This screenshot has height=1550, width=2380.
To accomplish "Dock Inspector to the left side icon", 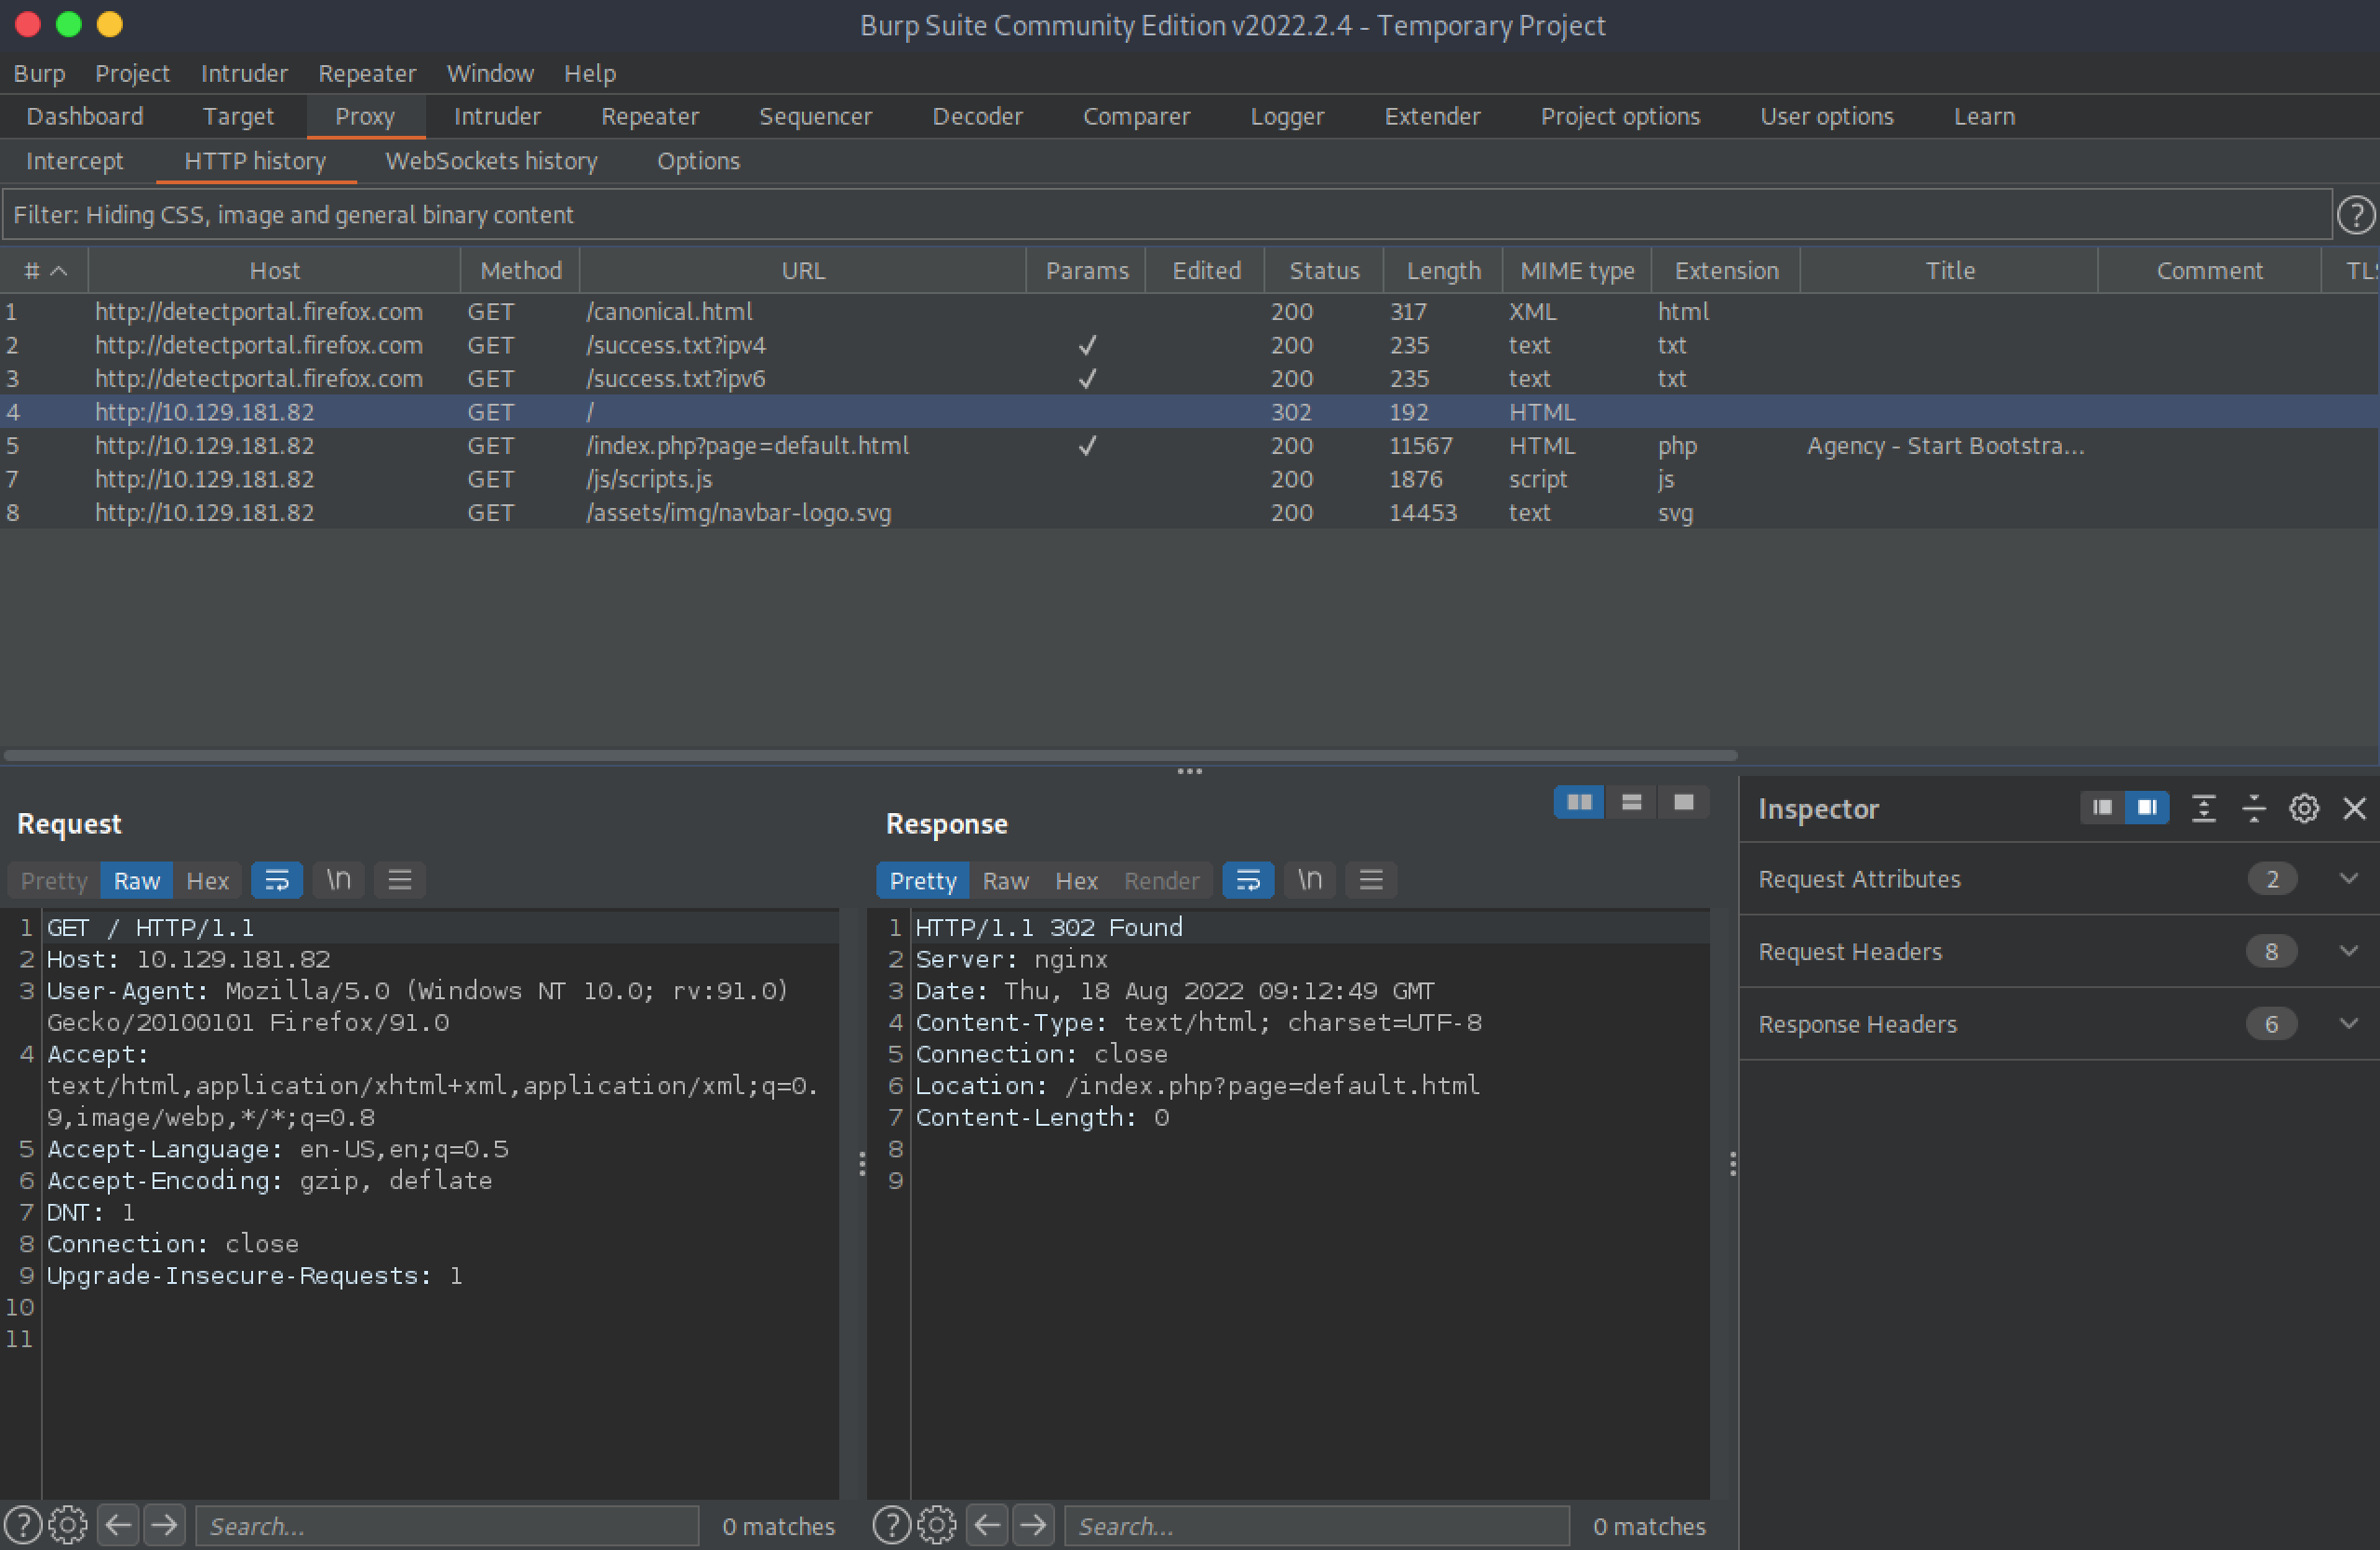I will click(x=2102, y=808).
